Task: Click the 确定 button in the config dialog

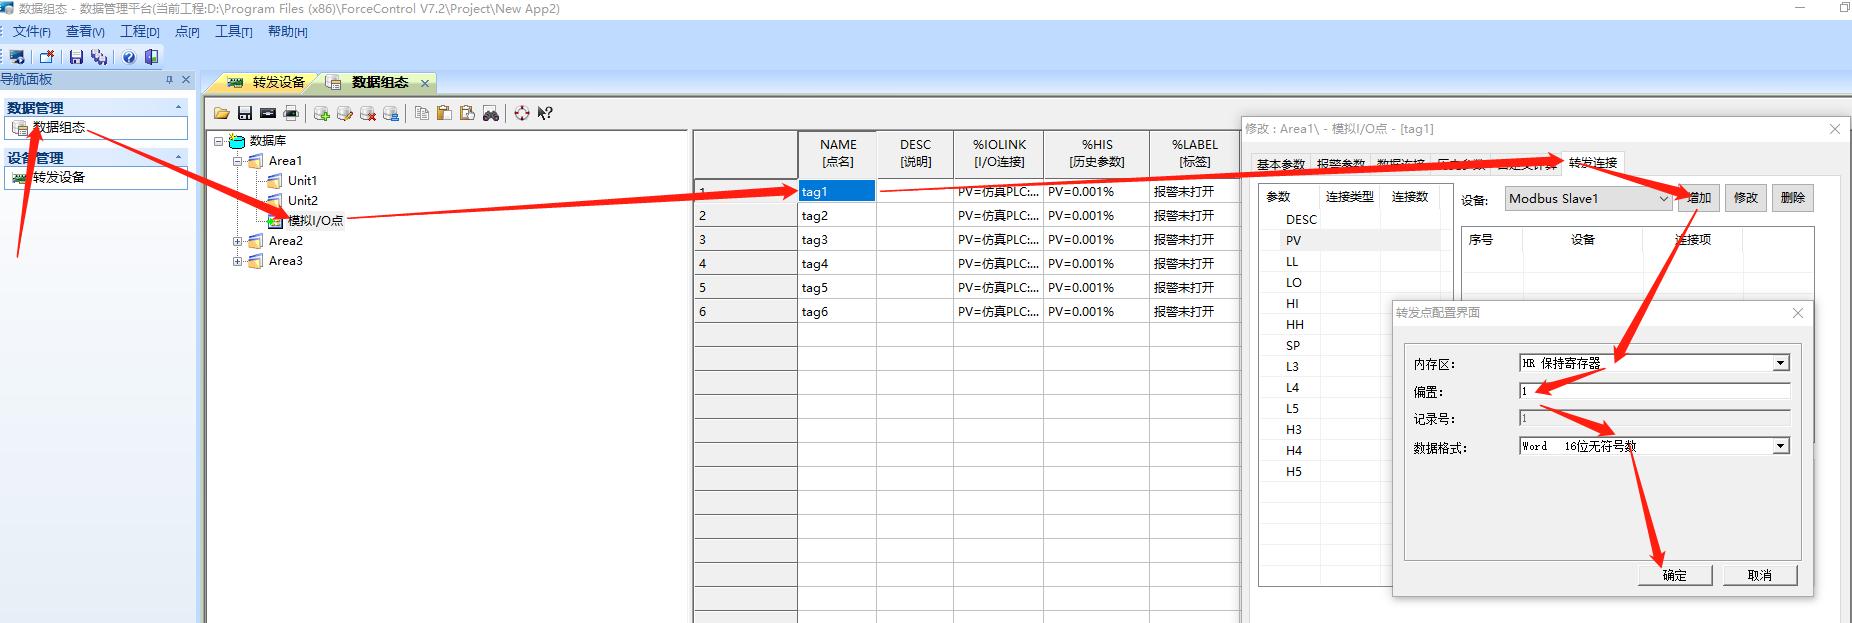Action: tap(1674, 576)
